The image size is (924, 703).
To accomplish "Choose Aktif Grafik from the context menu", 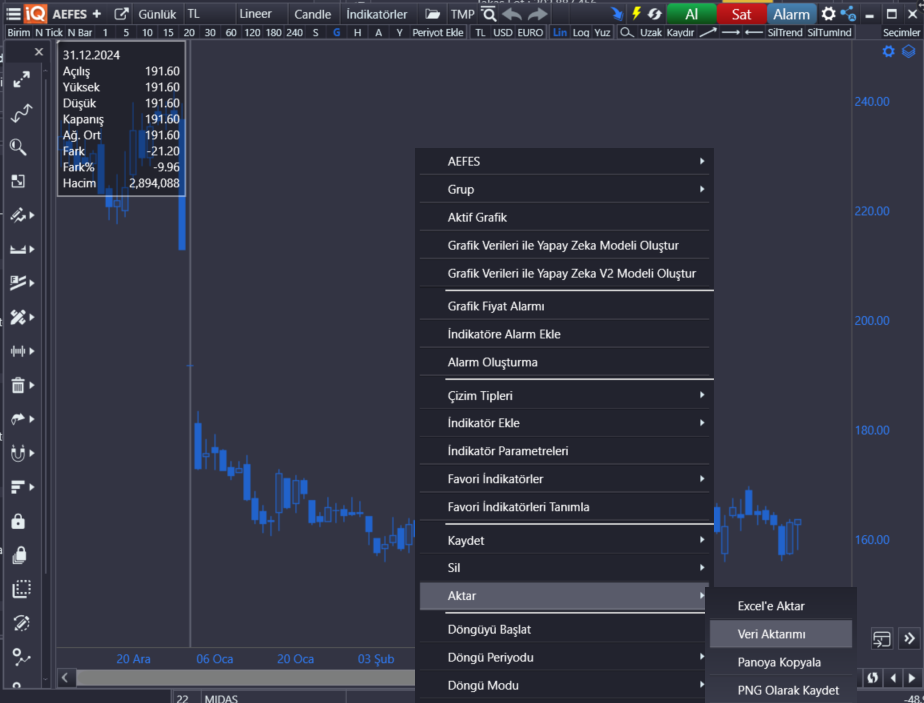I will coord(565,217).
